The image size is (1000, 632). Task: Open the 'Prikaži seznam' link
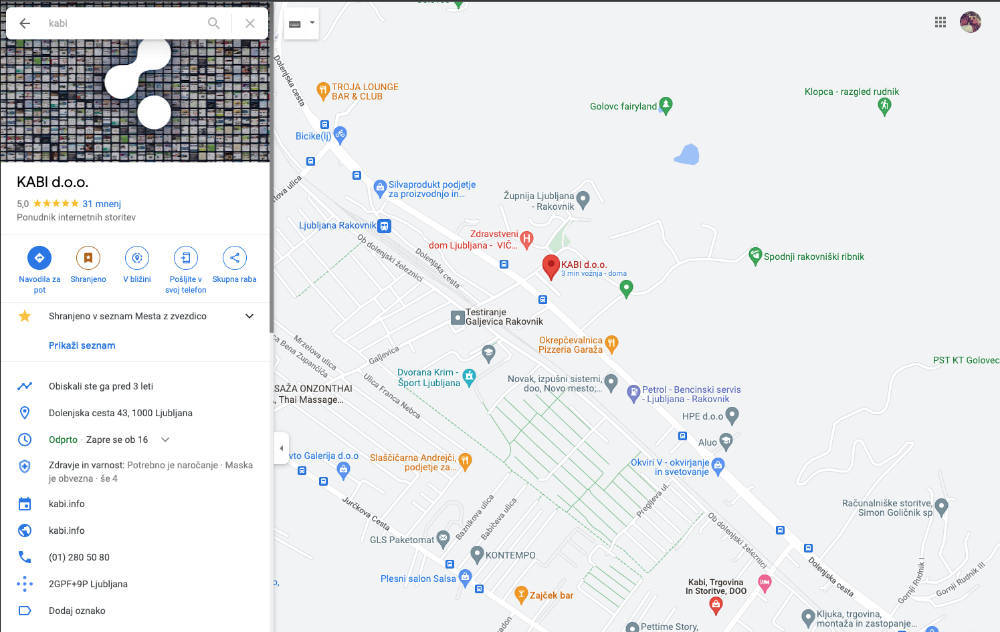coord(82,345)
